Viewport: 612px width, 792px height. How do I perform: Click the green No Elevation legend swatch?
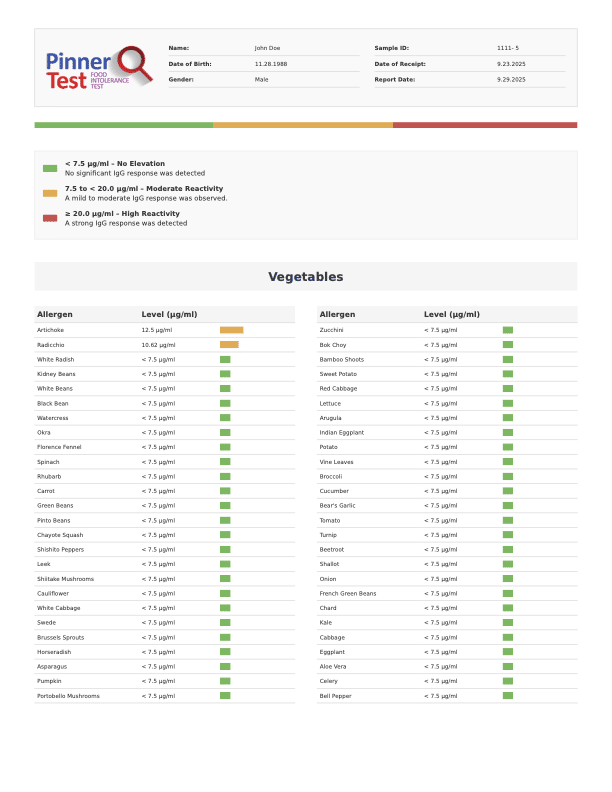(50, 168)
